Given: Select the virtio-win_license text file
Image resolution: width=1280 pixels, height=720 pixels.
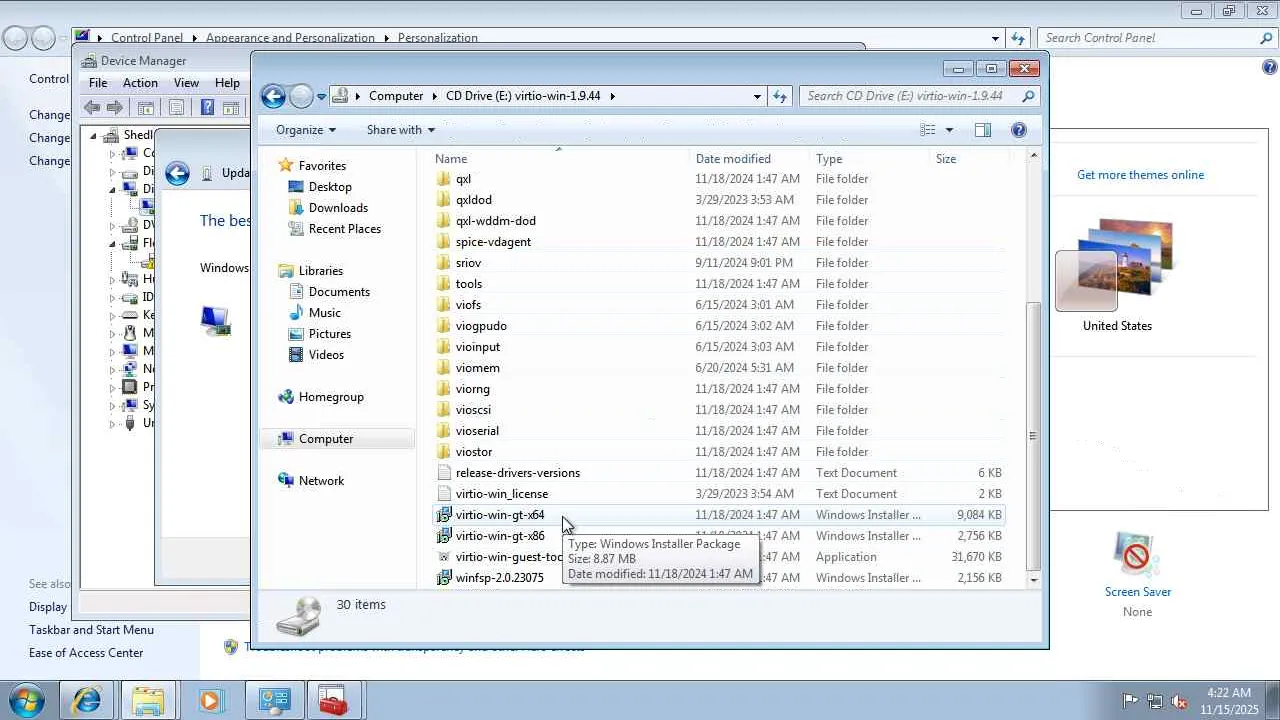Looking at the screenshot, I should pyautogui.click(x=501, y=494).
